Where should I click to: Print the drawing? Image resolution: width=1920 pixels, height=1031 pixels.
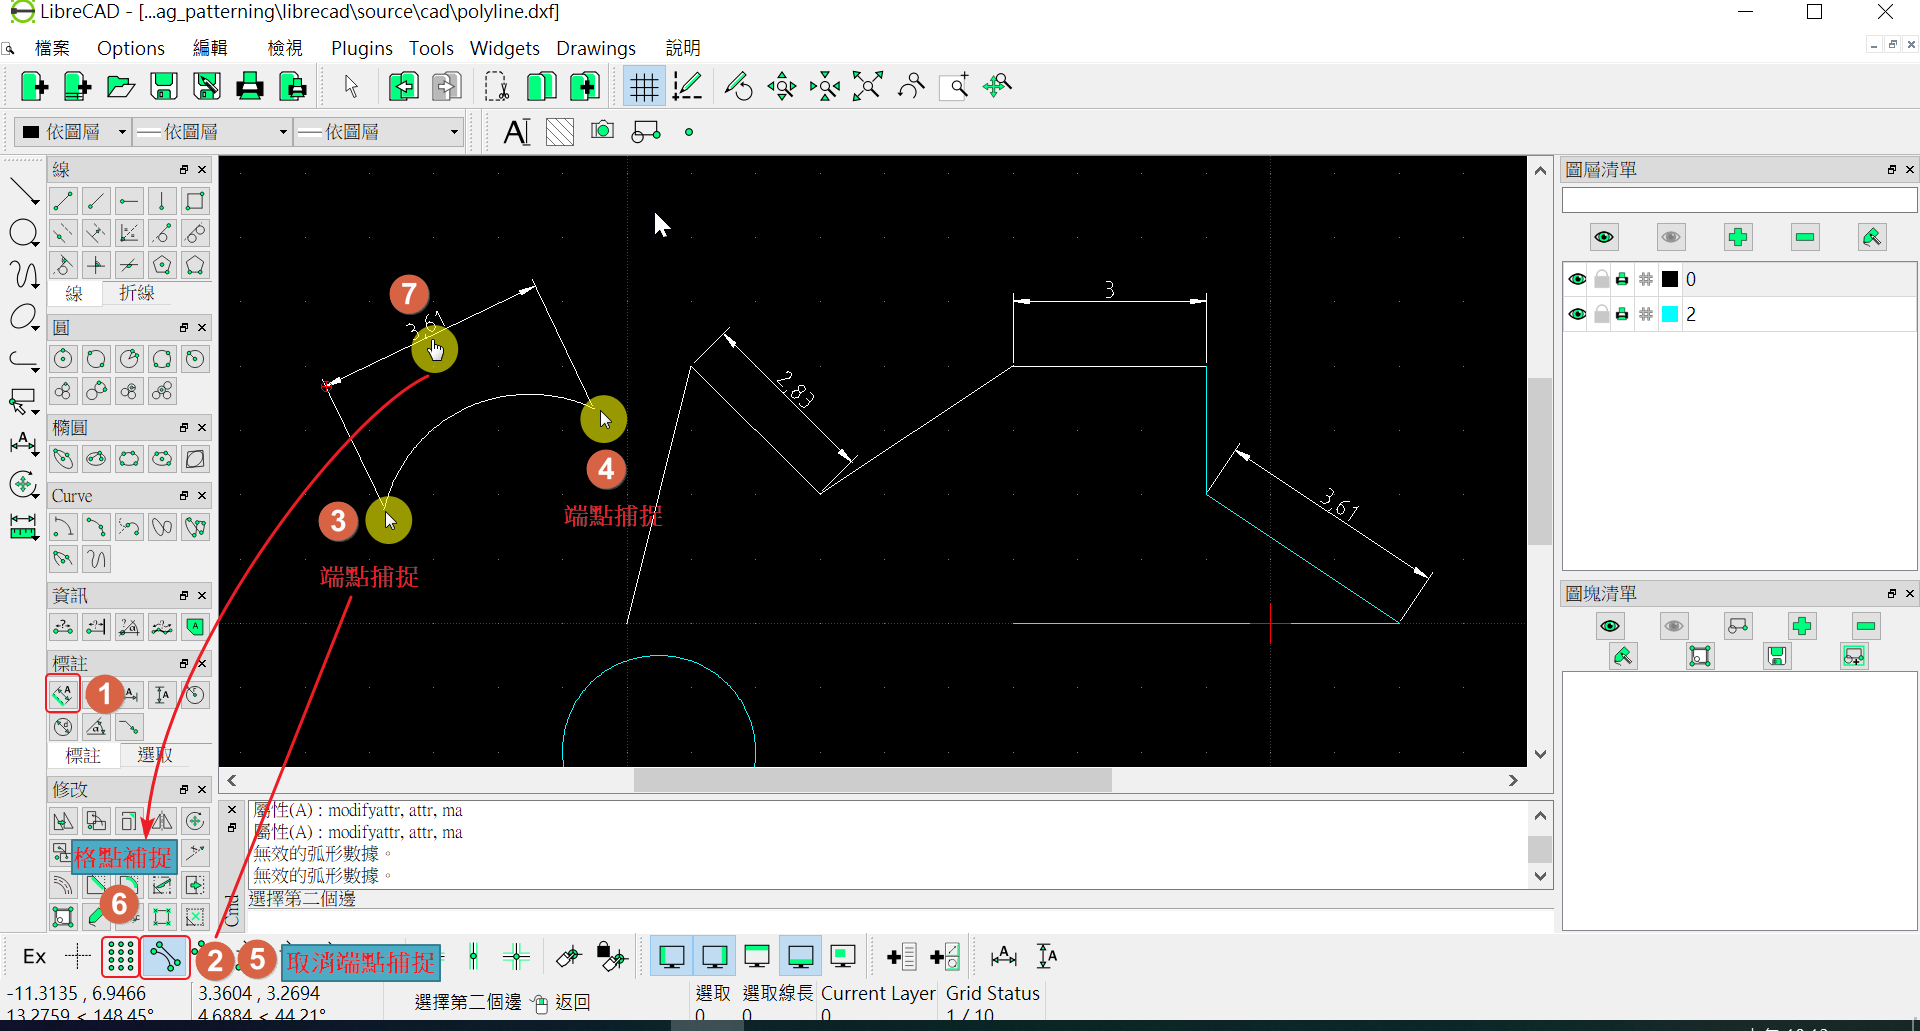(x=250, y=87)
